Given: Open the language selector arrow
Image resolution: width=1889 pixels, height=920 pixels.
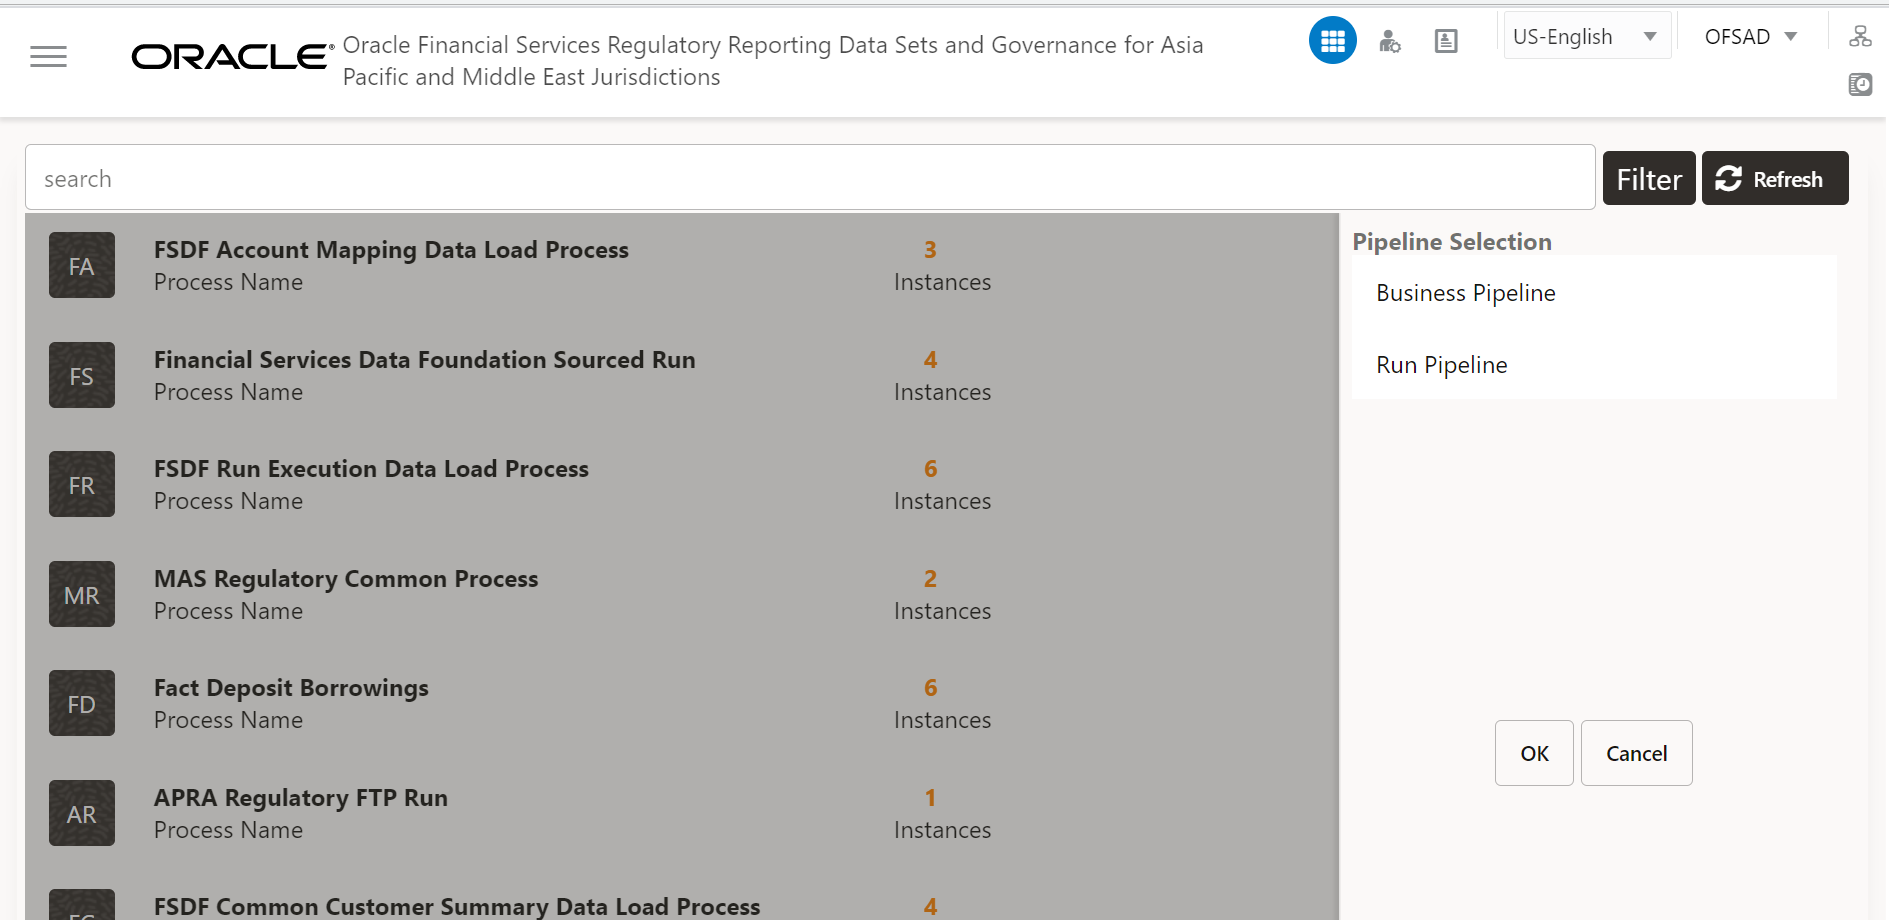Looking at the screenshot, I should (1650, 36).
